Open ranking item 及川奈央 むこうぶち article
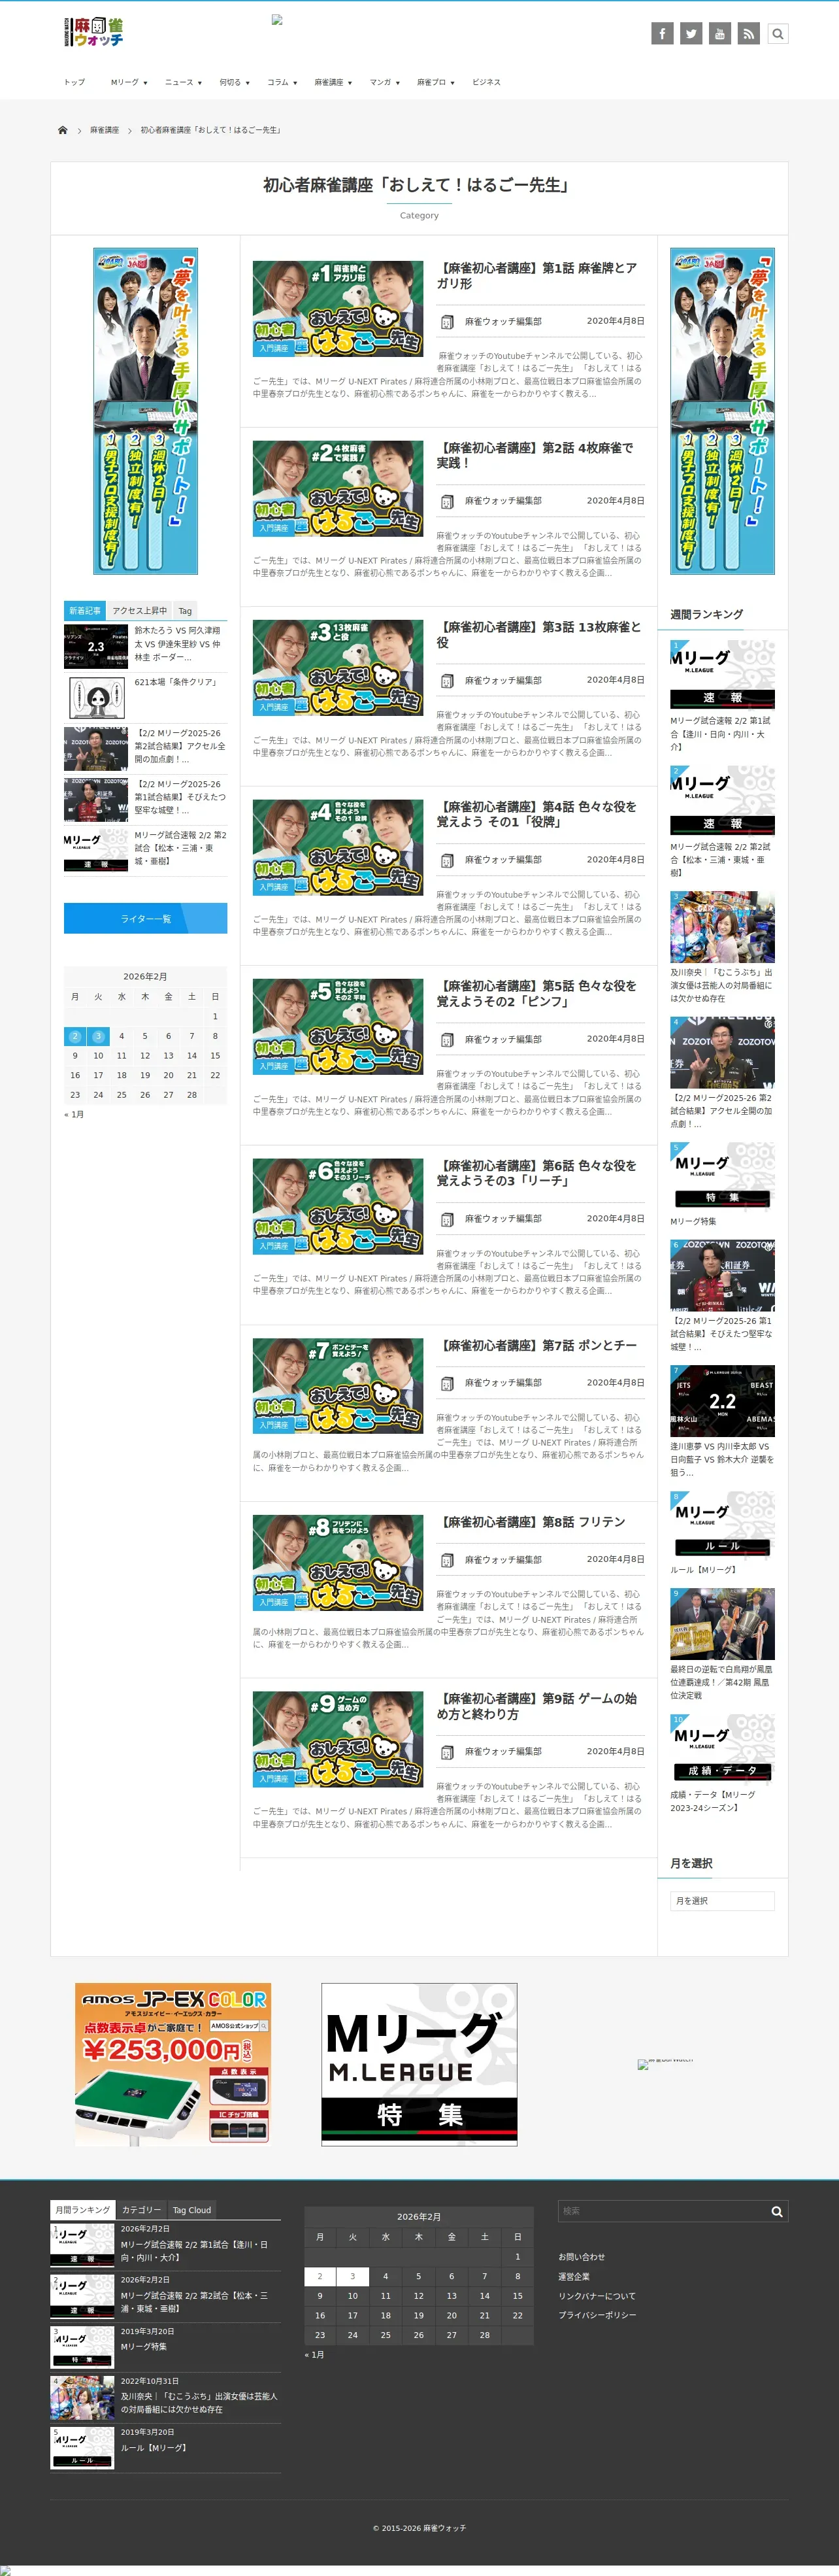The width and height of the screenshot is (839, 2576). (722, 984)
